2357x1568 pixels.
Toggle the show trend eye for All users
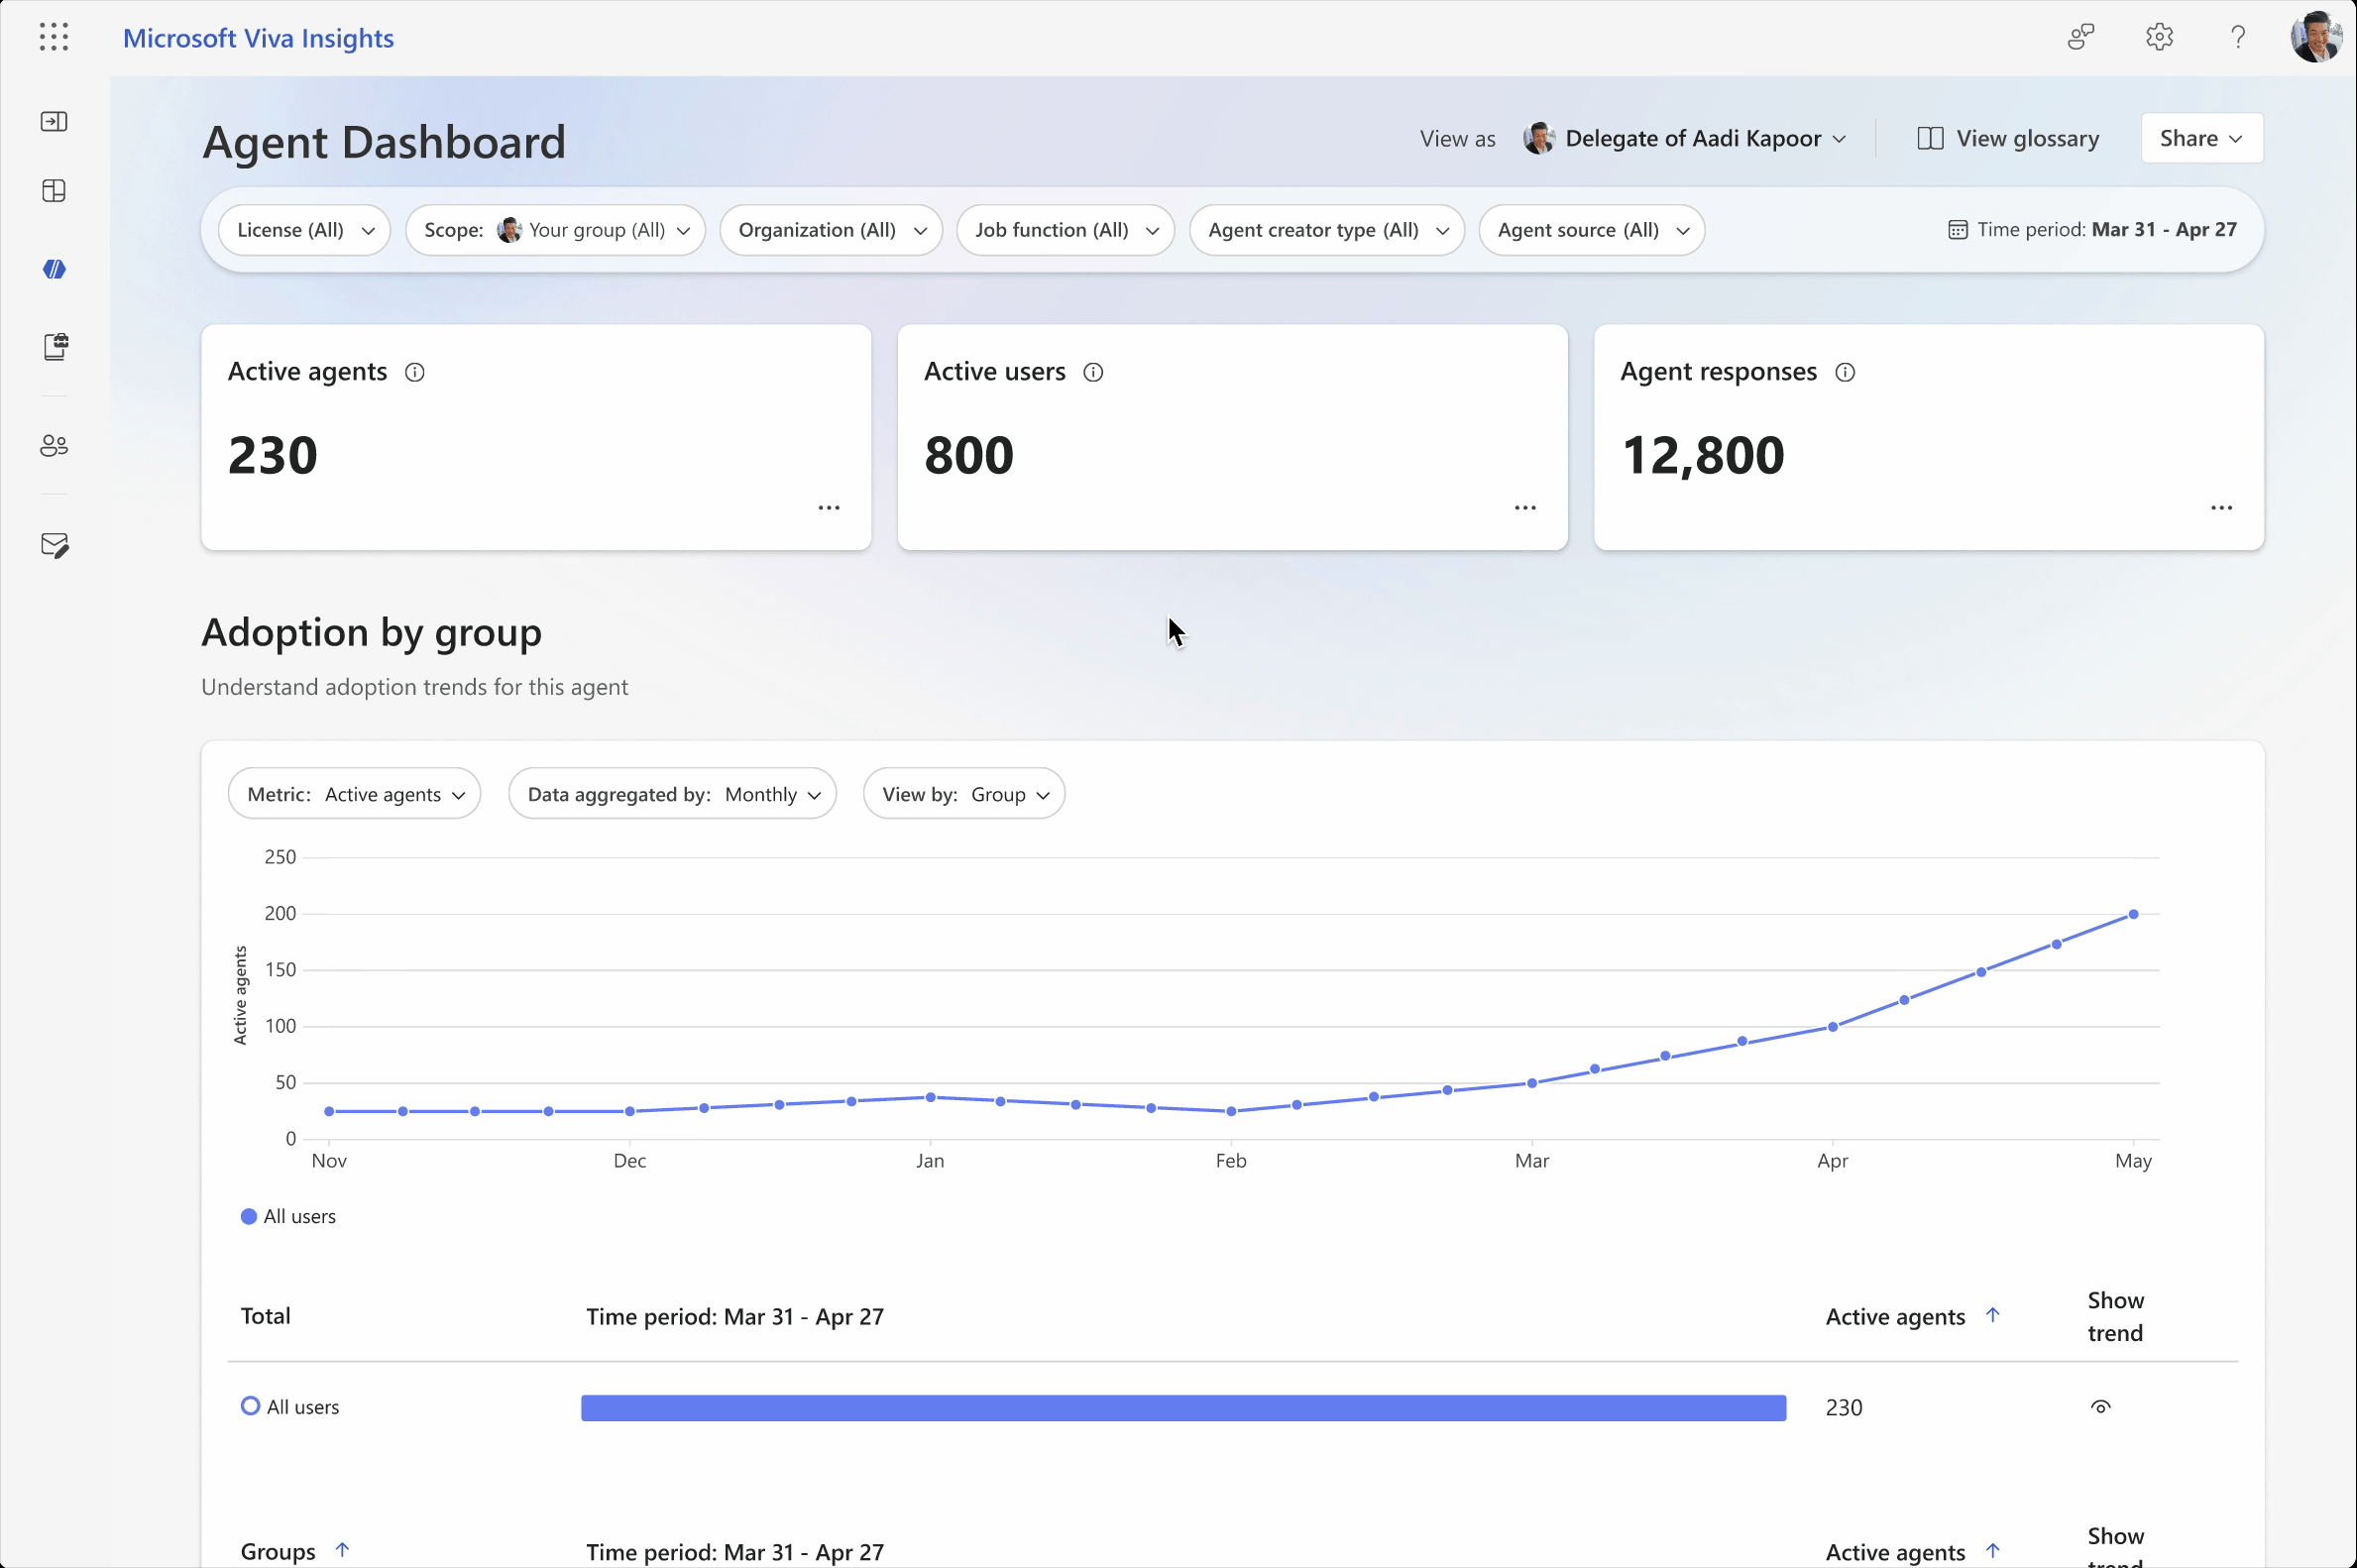click(2100, 1406)
